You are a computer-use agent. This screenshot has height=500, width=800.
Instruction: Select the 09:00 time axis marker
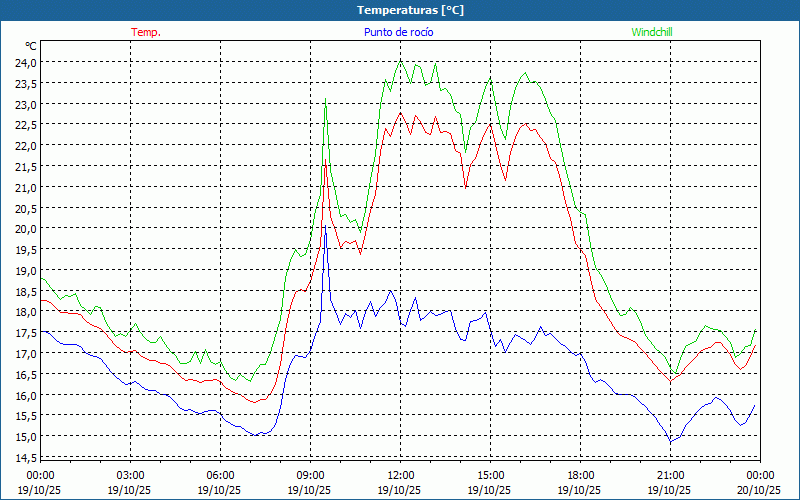310,475
